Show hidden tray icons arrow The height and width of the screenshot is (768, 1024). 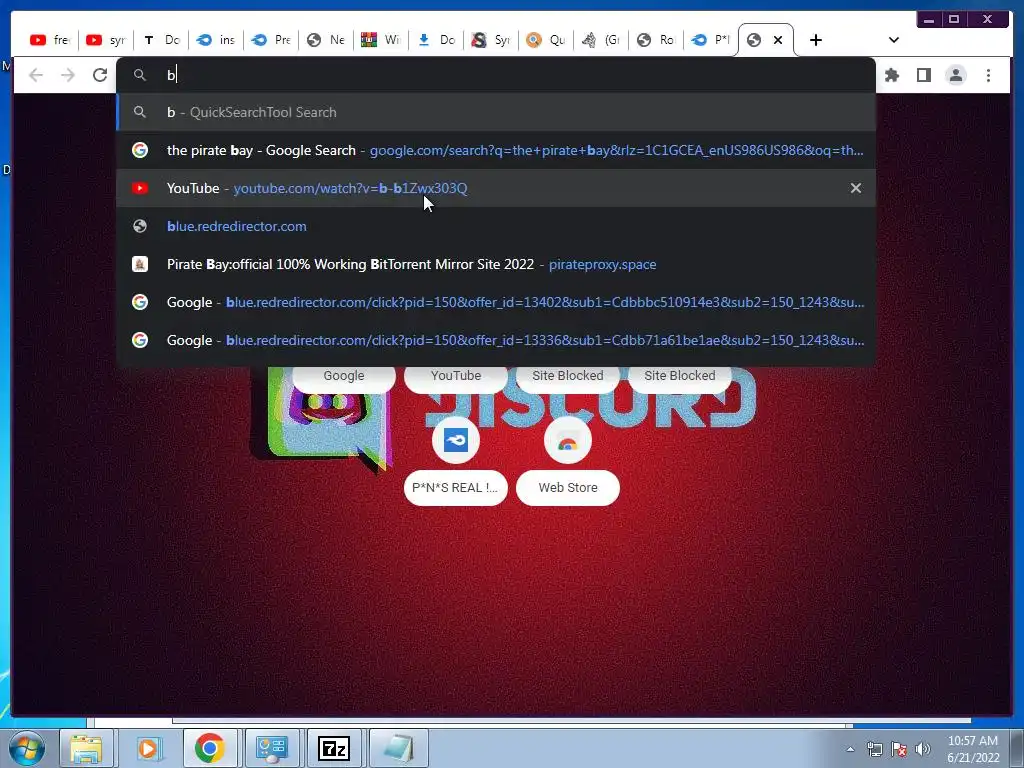850,749
